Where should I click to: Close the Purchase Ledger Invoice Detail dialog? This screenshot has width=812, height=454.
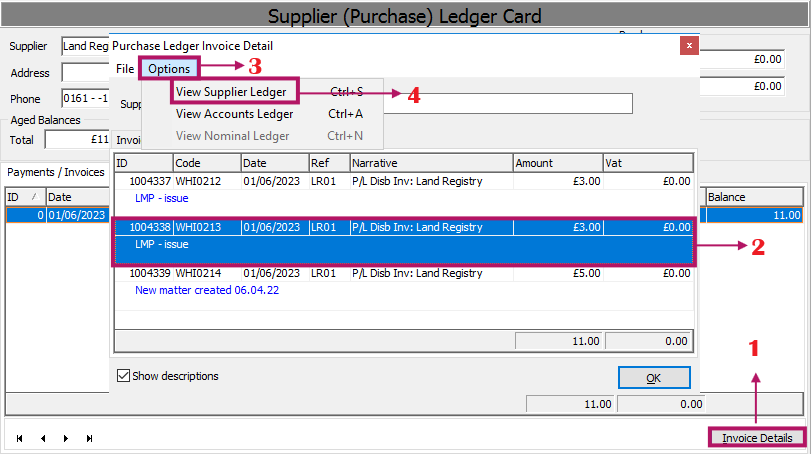click(x=689, y=46)
